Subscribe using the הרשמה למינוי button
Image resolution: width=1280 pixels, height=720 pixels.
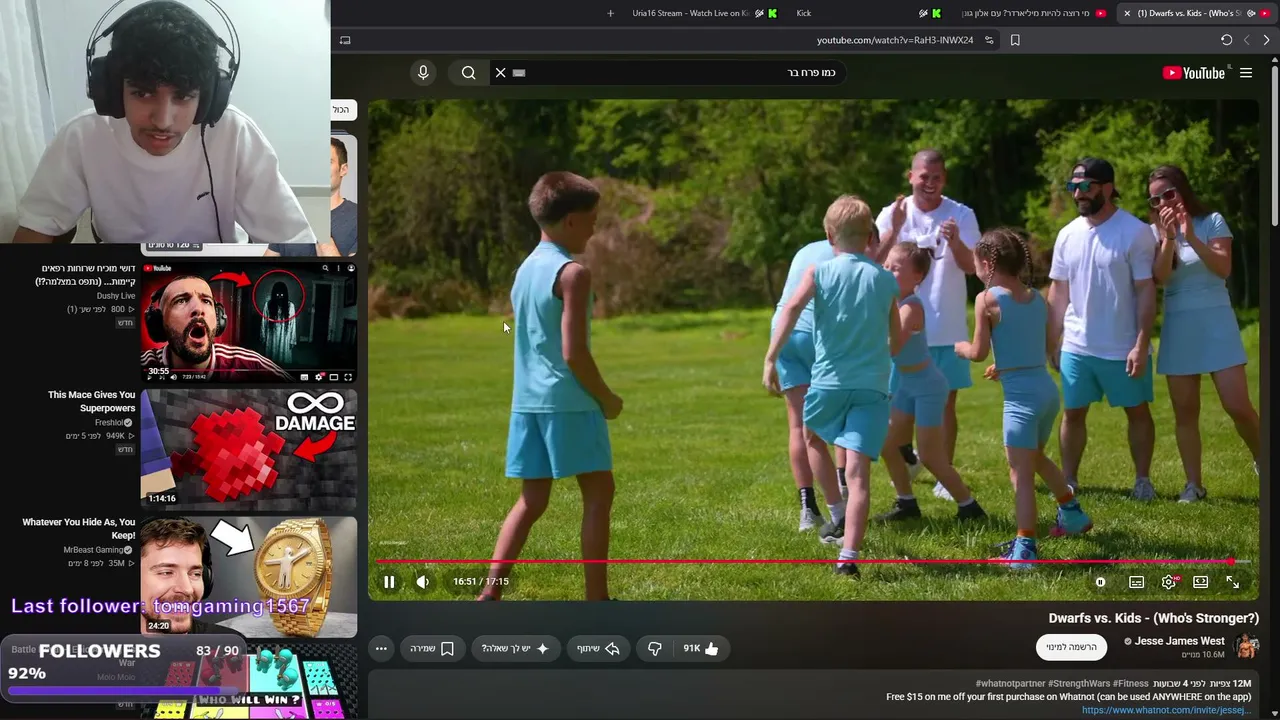pyautogui.click(x=1071, y=647)
